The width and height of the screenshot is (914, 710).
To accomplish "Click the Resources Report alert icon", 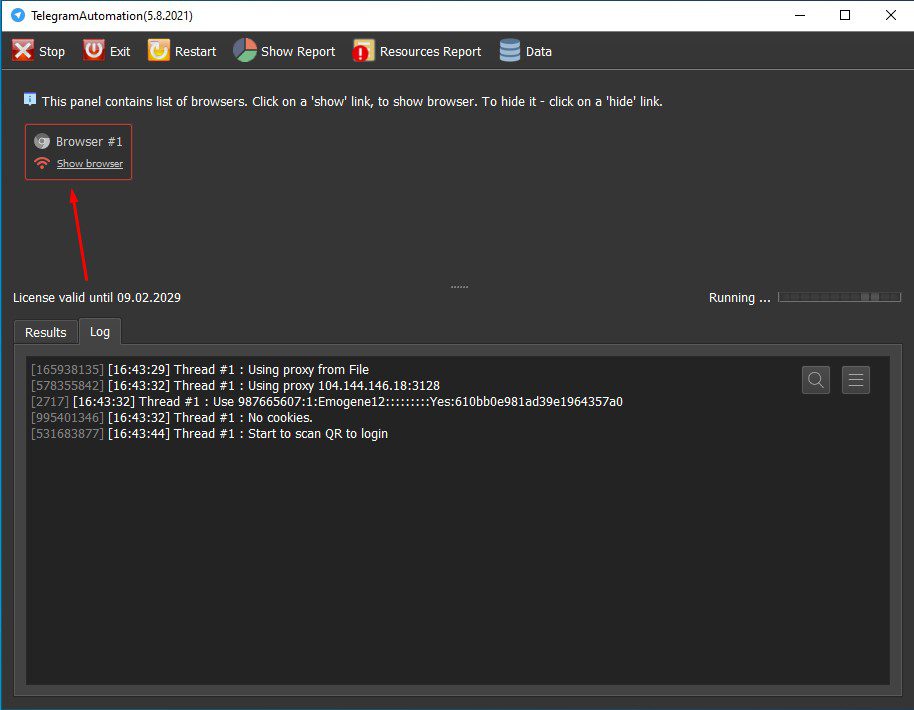I will 363,51.
